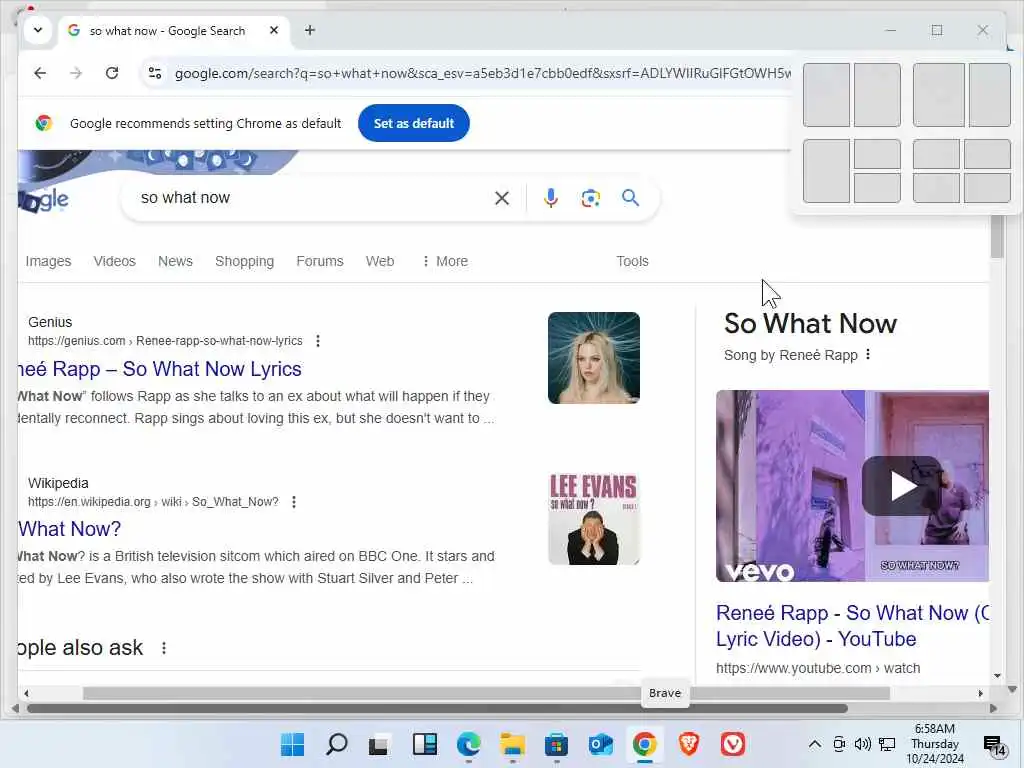Open Windows taskbar search
The width and height of the screenshot is (1024, 768).
(336, 744)
